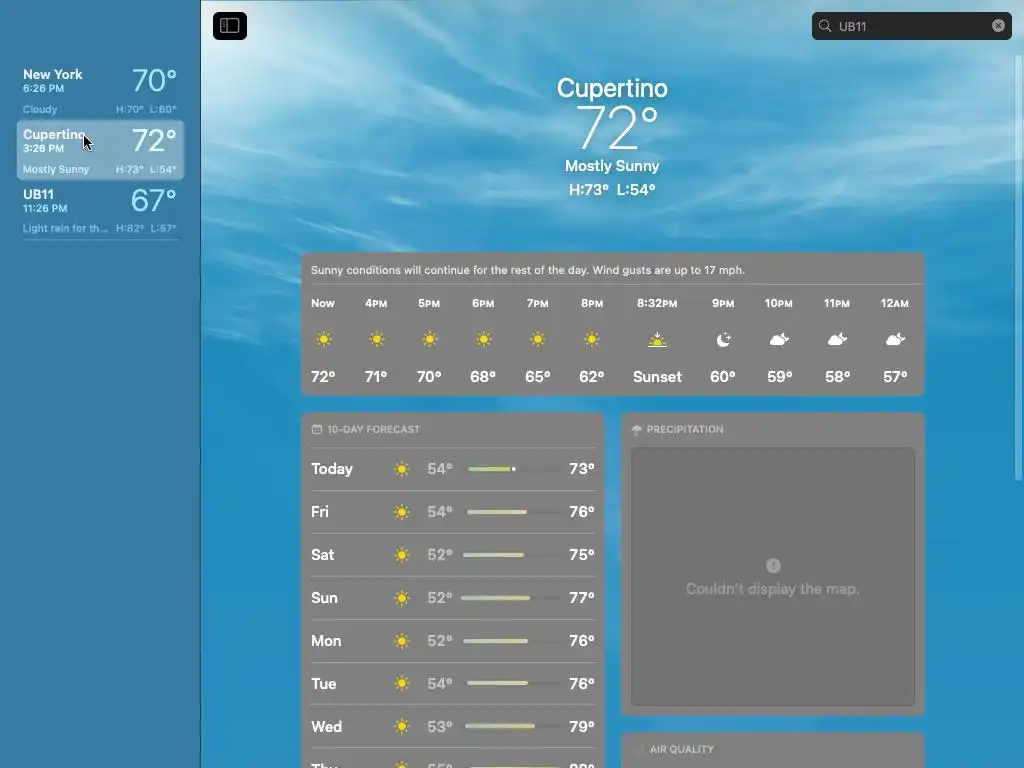Image resolution: width=1024 pixels, height=768 pixels.
Task: Click the Today temperature range bar
Action: 513,469
